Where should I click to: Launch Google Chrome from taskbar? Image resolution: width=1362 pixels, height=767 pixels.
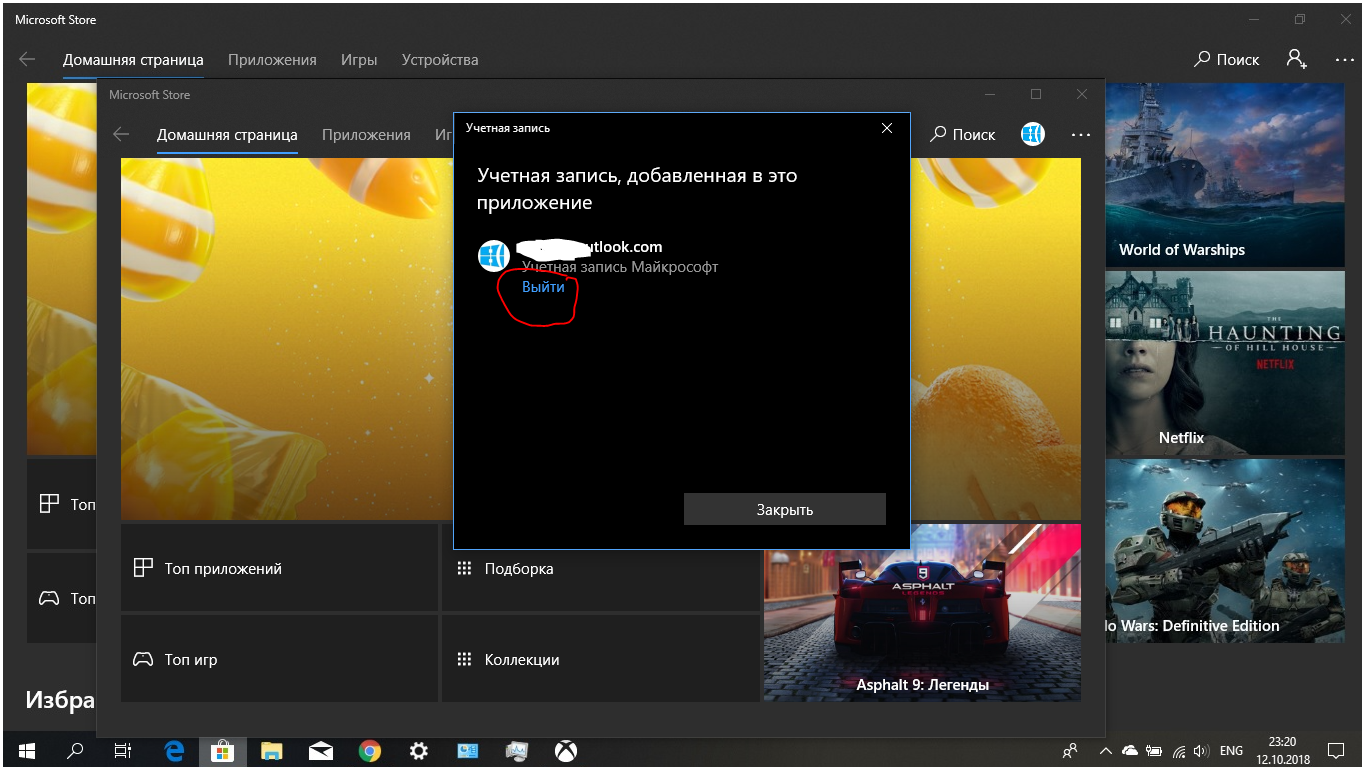[x=370, y=750]
